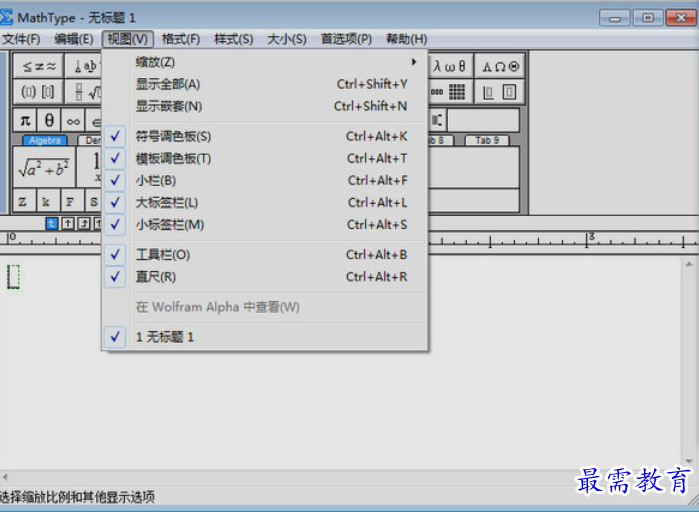Select window entry 1 无标题 1
699x512 pixels.
[266, 337]
